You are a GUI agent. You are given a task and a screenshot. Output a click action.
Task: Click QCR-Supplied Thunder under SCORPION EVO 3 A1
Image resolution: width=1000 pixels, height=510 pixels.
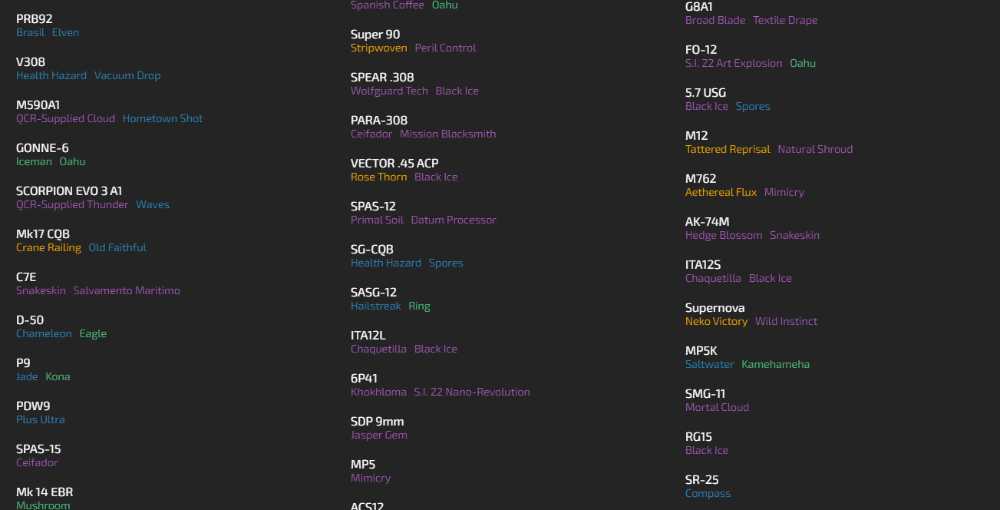[x=72, y=205]
